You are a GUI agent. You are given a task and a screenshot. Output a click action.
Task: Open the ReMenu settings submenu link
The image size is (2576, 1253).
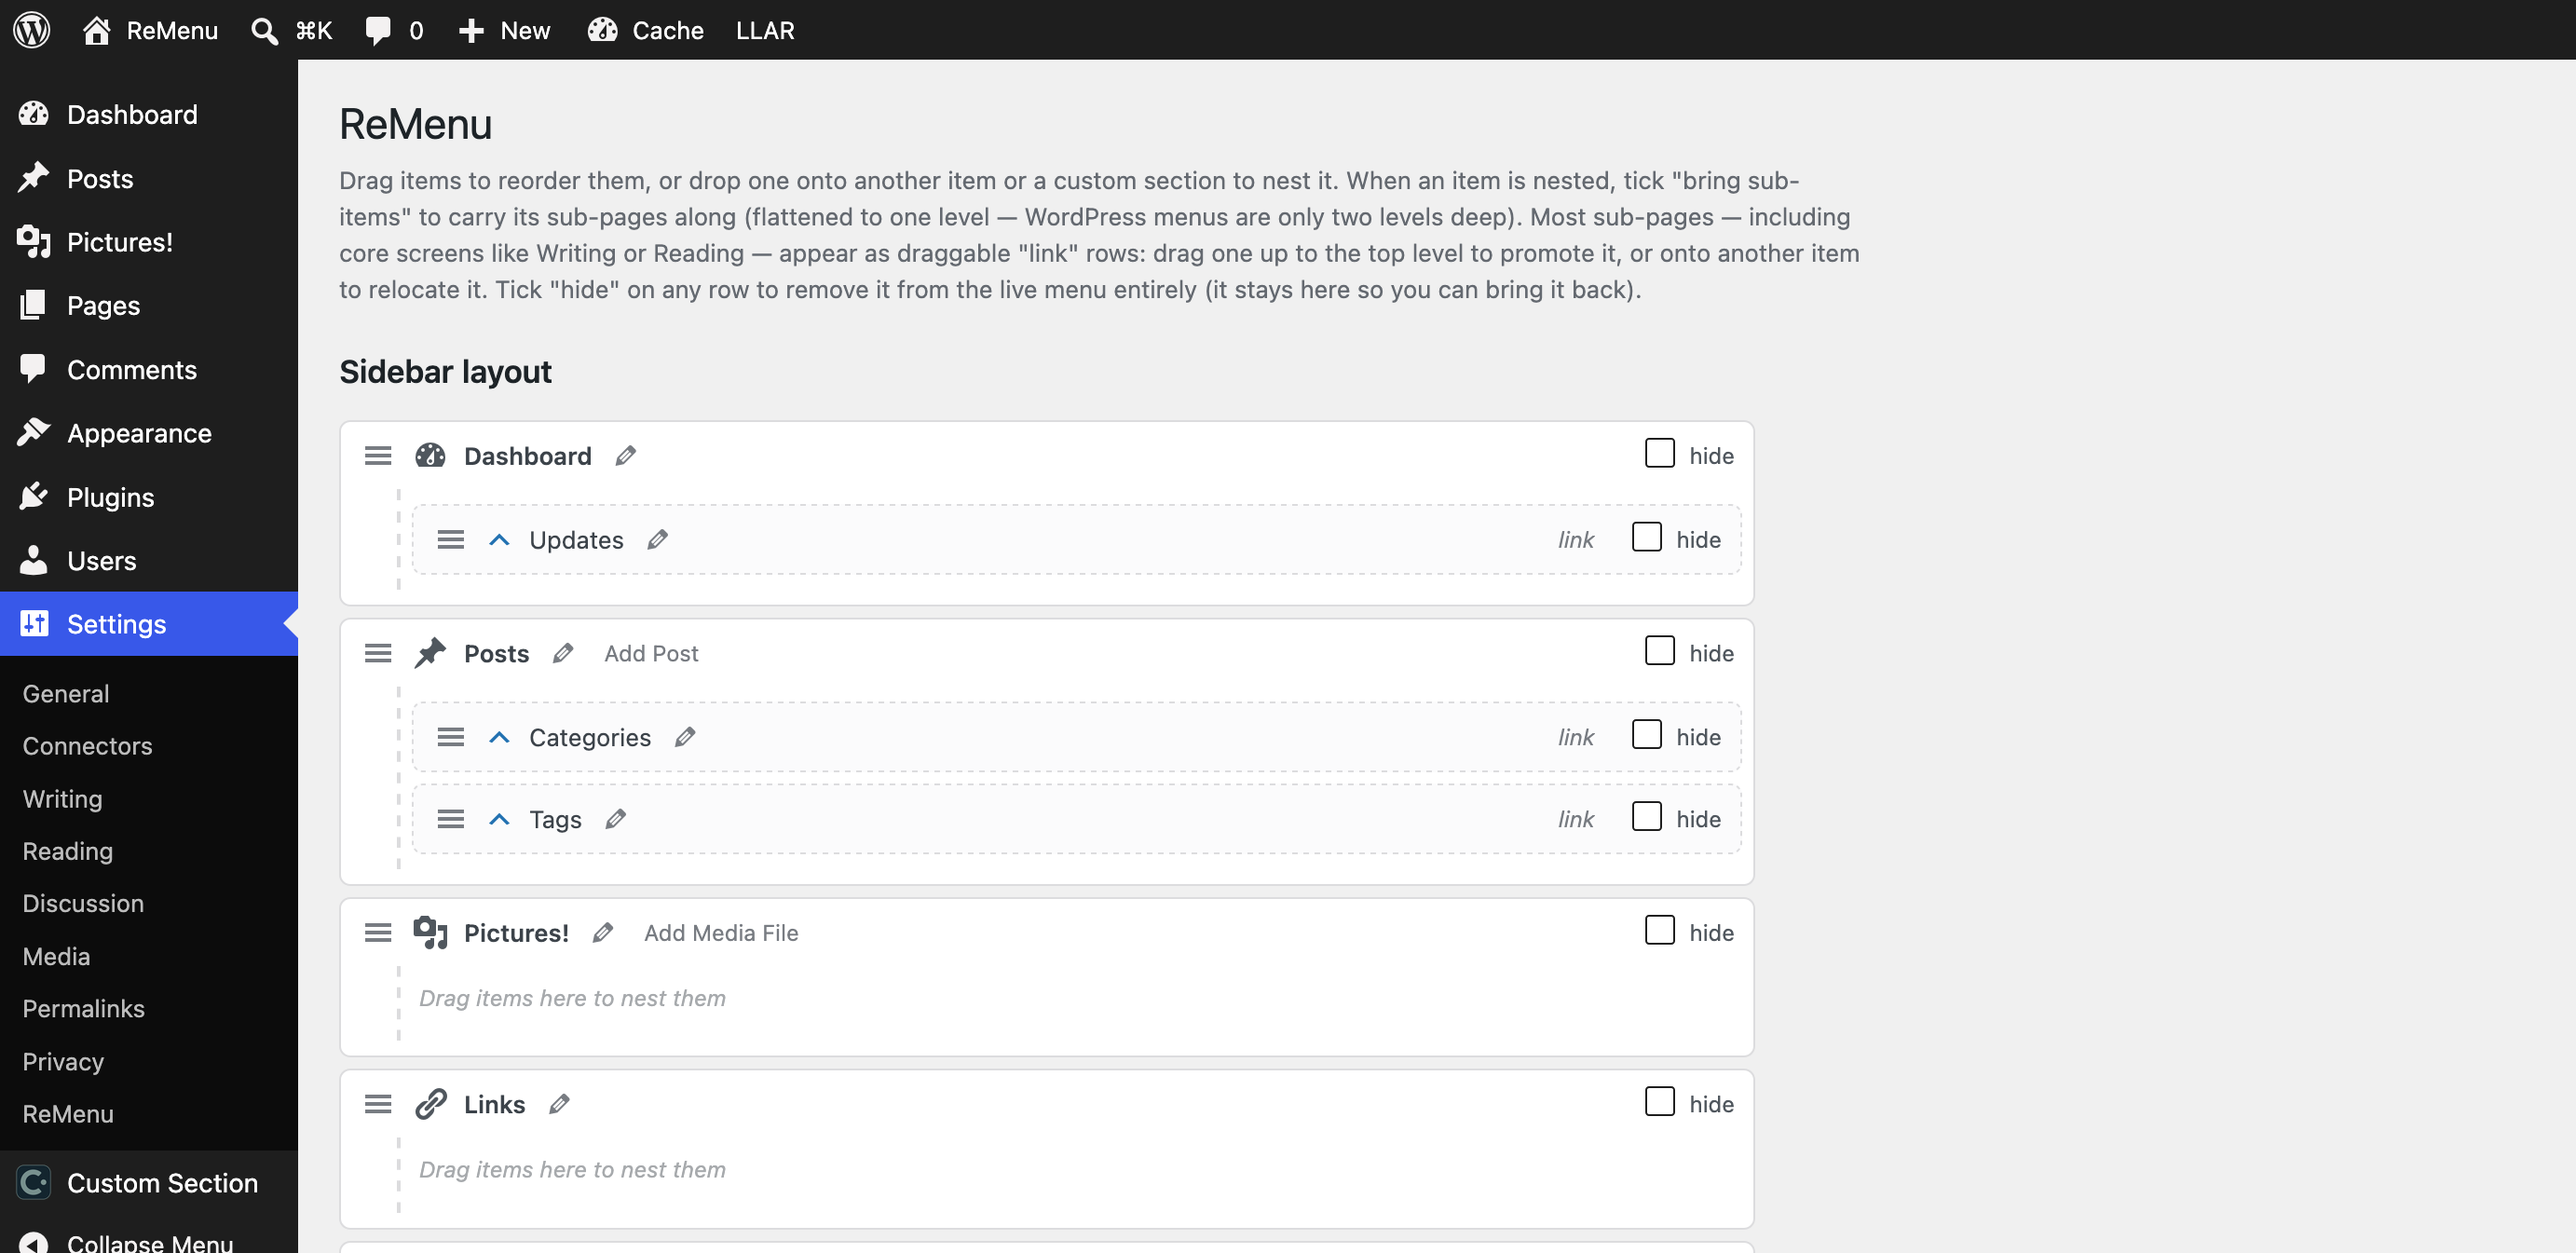click(x=69, y=1114)
